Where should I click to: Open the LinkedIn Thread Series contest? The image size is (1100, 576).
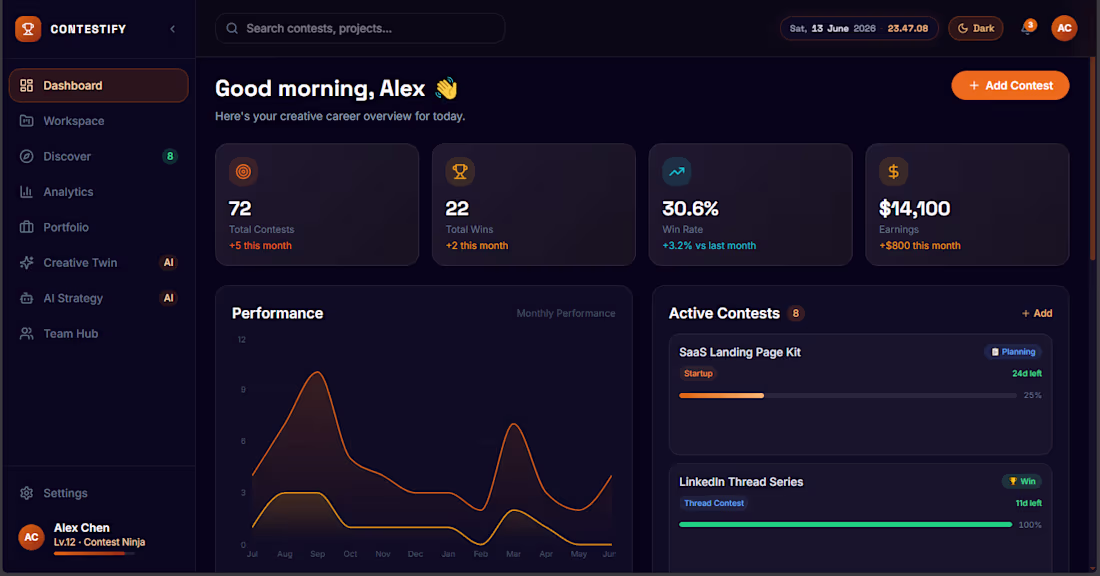pyautogui.click(x=860, y=518)
